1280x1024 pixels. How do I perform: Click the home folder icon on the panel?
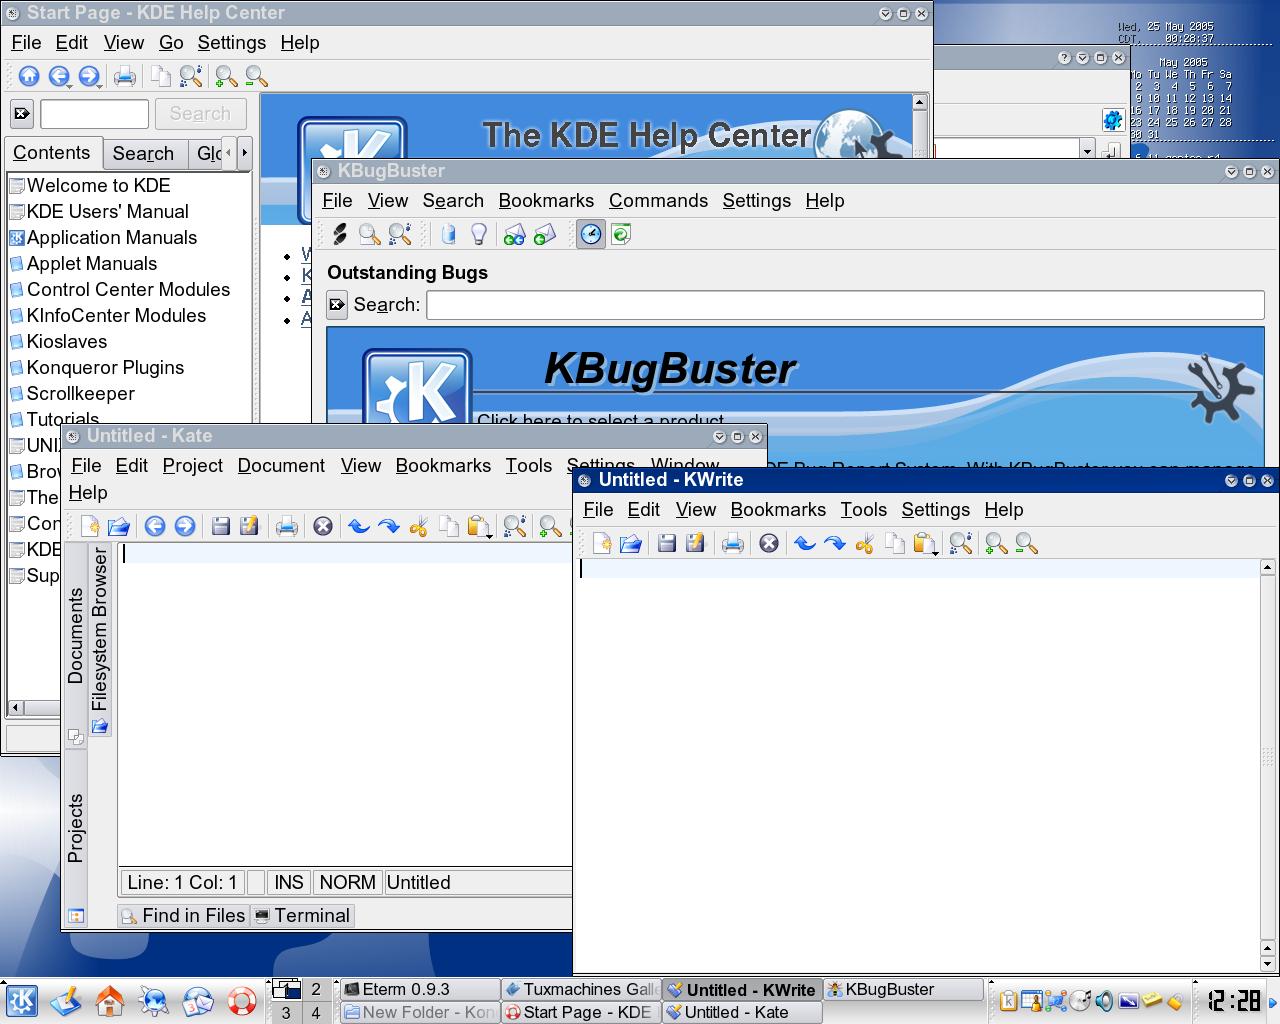110,1000
